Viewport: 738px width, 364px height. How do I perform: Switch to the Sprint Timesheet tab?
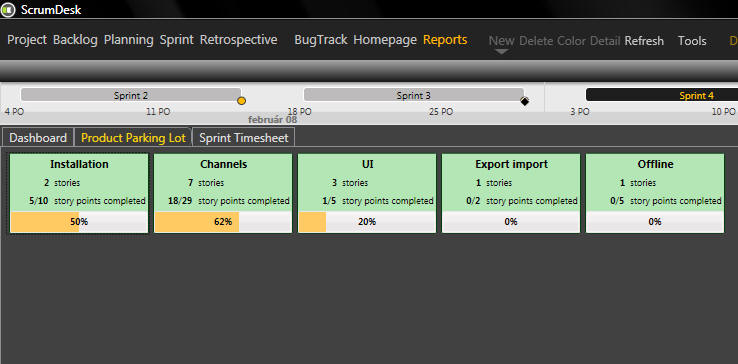coord(244,138)
